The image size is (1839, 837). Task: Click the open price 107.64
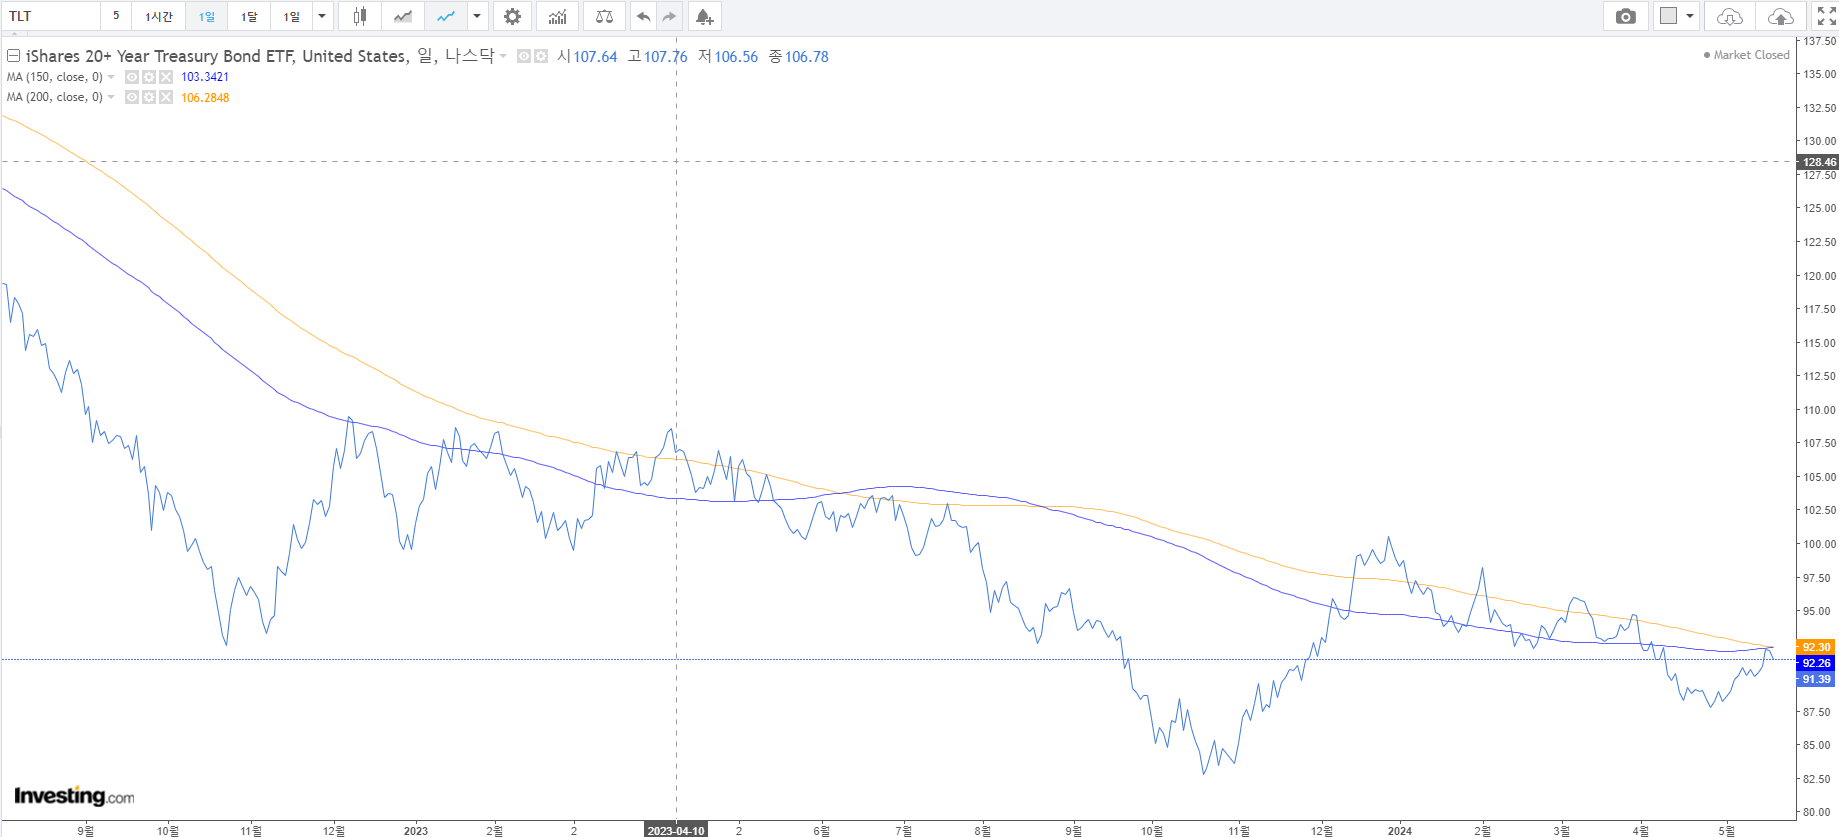(x=595, y=57)
